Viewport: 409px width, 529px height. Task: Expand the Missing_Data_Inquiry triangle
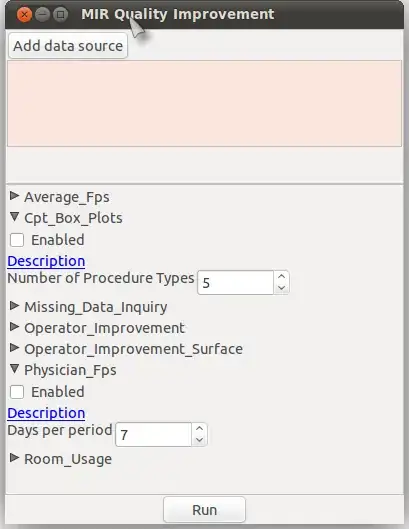click(14, 306)
